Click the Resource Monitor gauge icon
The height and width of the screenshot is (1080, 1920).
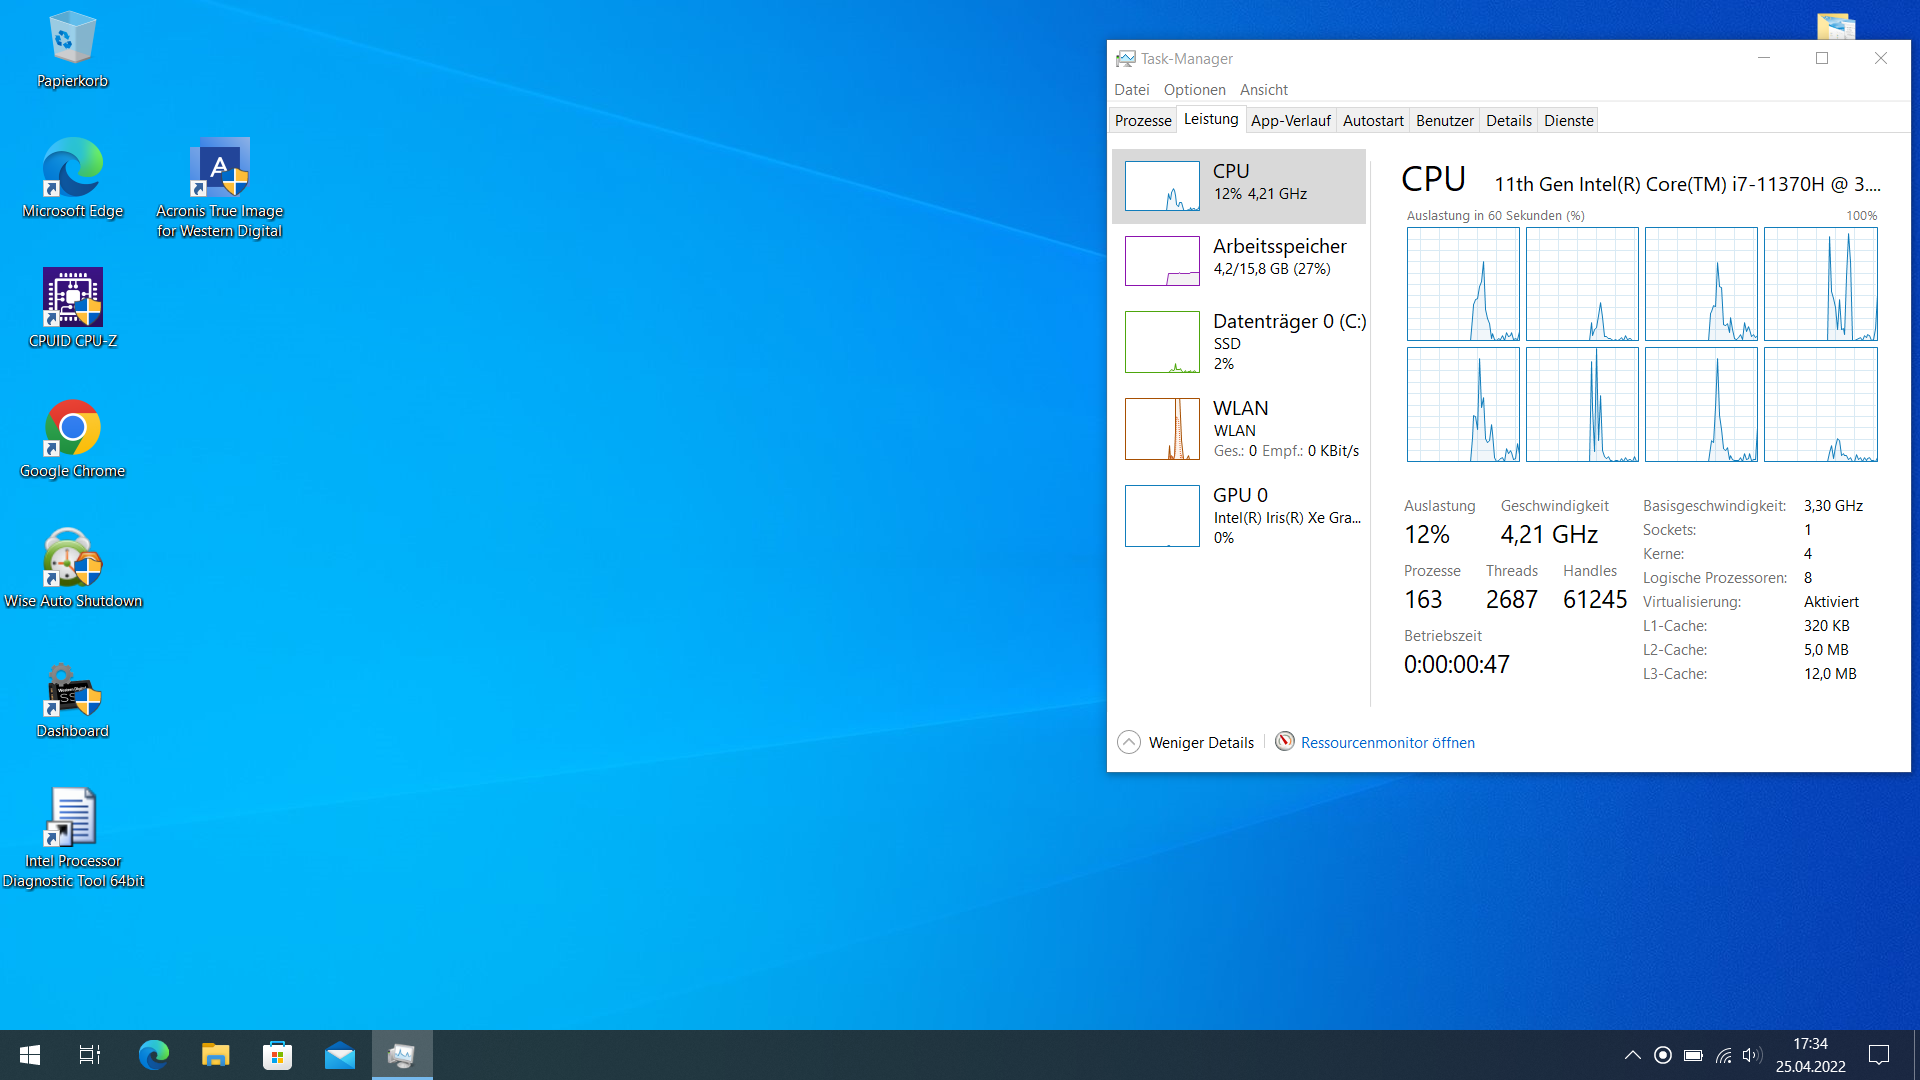(1285, 741)
